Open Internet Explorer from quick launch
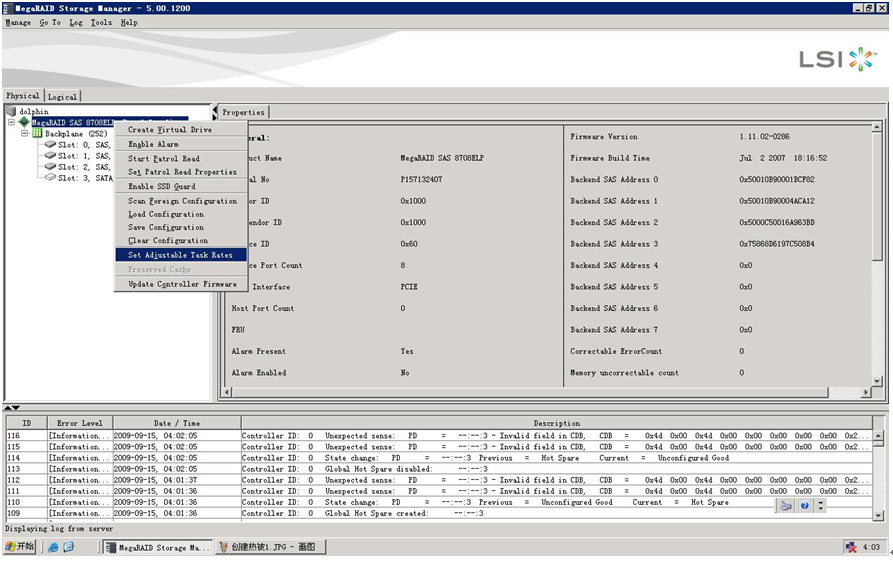This screenshot has width=893, height=561. tap(53, 547)
